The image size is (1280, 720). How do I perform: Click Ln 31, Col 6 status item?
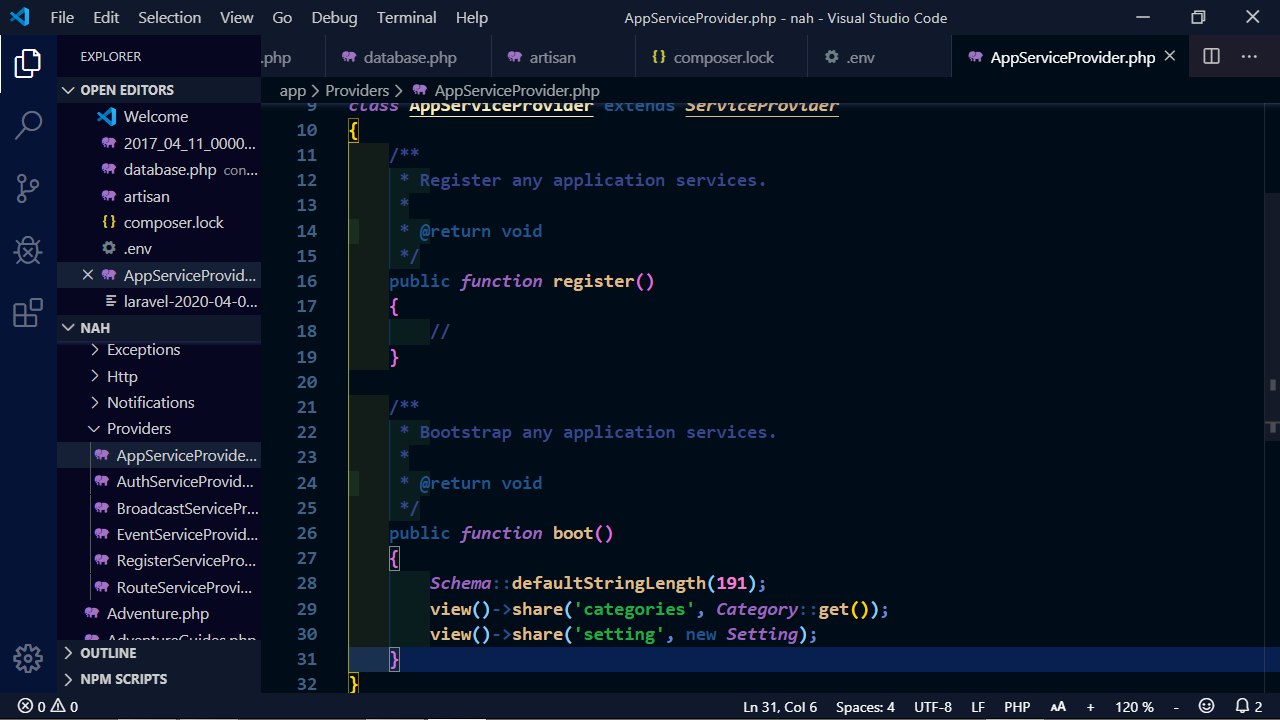pyautogui.click(x=780, y=707)
